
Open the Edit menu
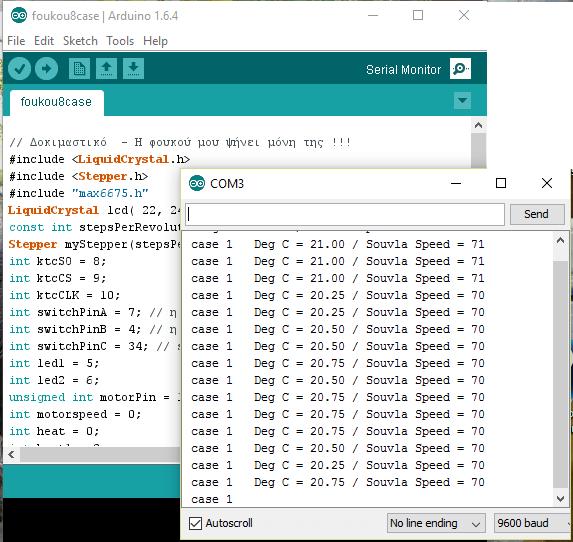[x=44, y=41]
